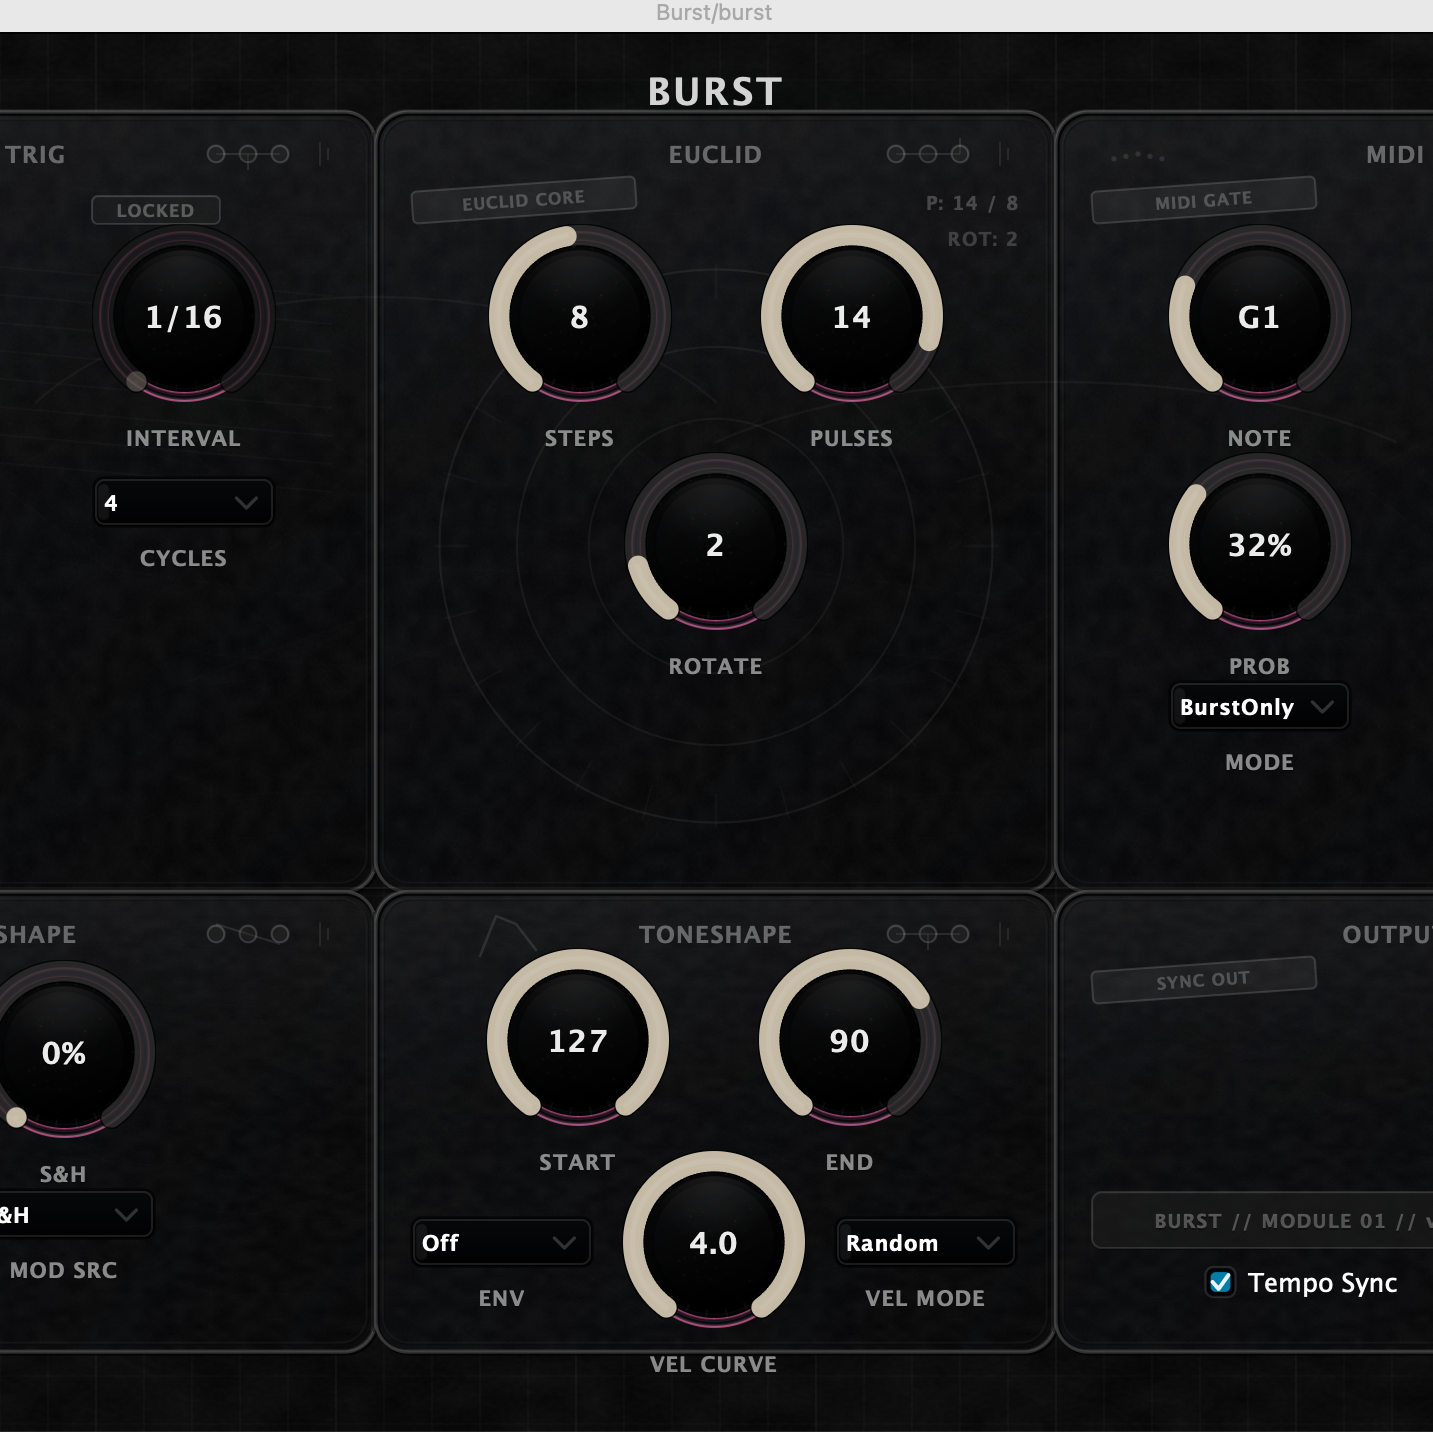Viewport: 1433px width, 1432px height.
Task: Toggle the LOCKED button in the TRIG panel
Action: [x=154, y=209]
